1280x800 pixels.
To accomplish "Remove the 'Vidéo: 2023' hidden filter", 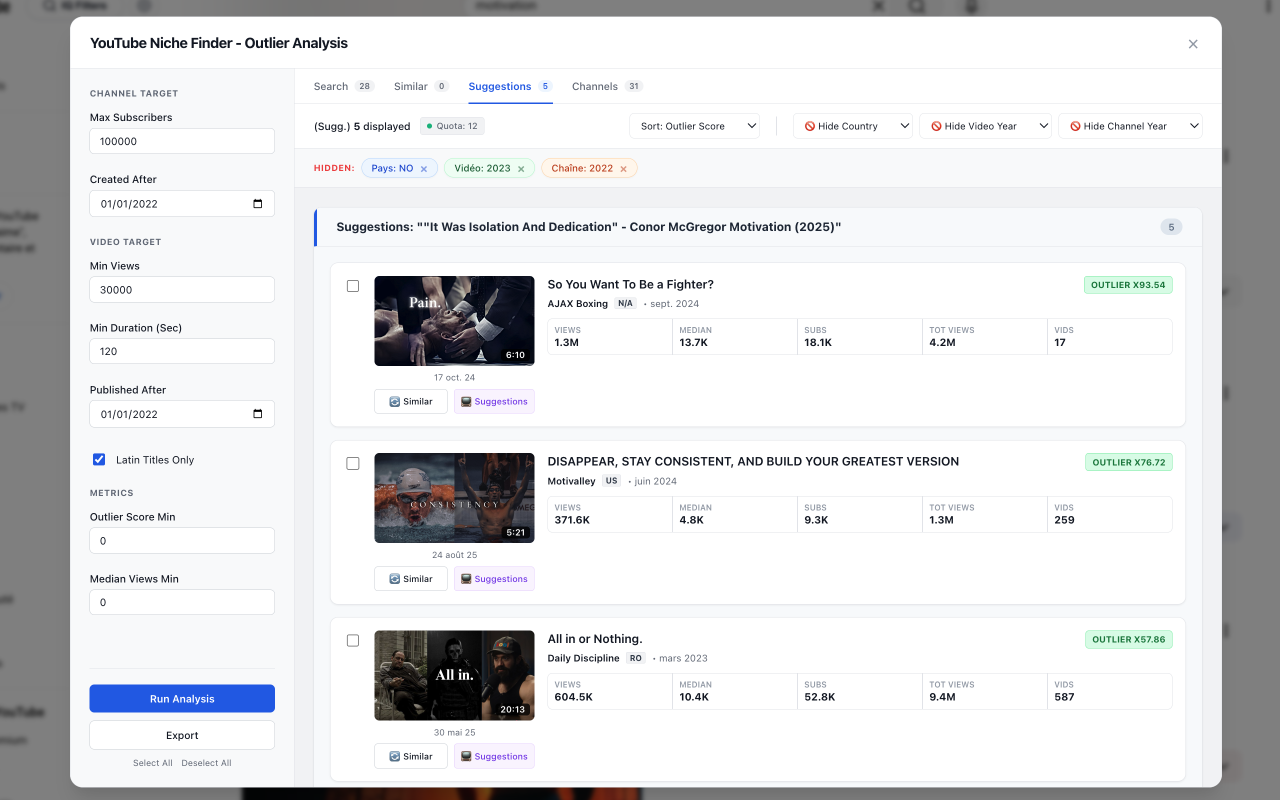I will click(x=520, y=169).
